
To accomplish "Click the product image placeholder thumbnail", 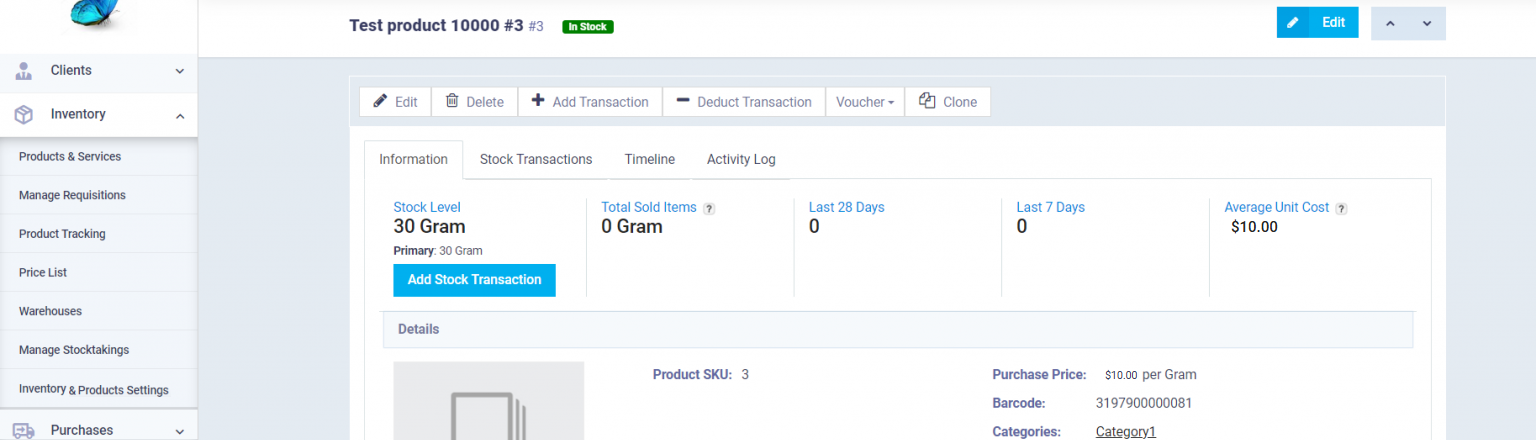I will 488,402.
